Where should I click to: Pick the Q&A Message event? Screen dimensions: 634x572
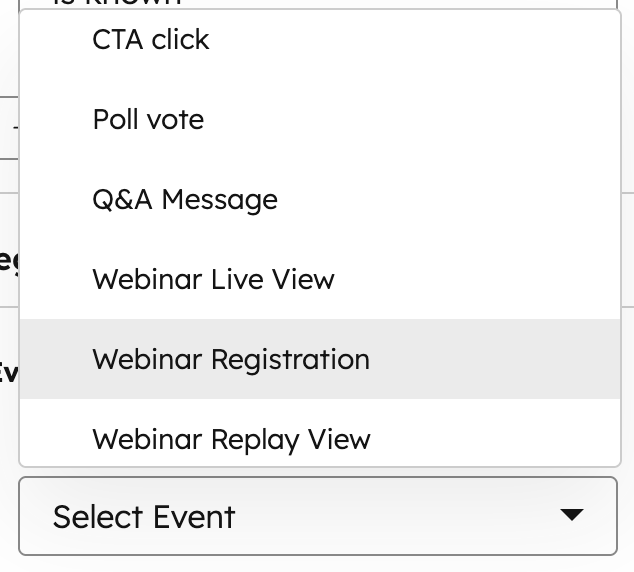pyautogui.click(x=185, y=200)
